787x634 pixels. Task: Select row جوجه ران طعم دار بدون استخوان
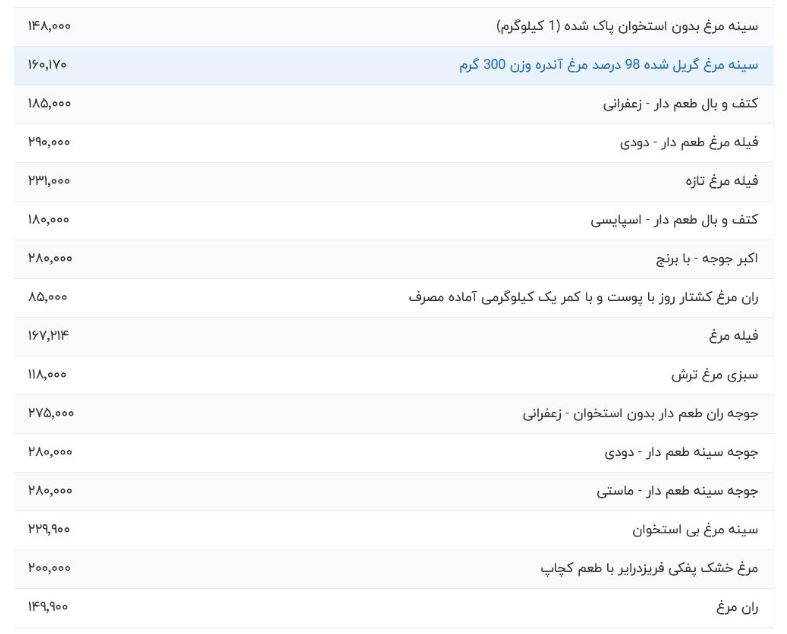click(x=394, y=414)
